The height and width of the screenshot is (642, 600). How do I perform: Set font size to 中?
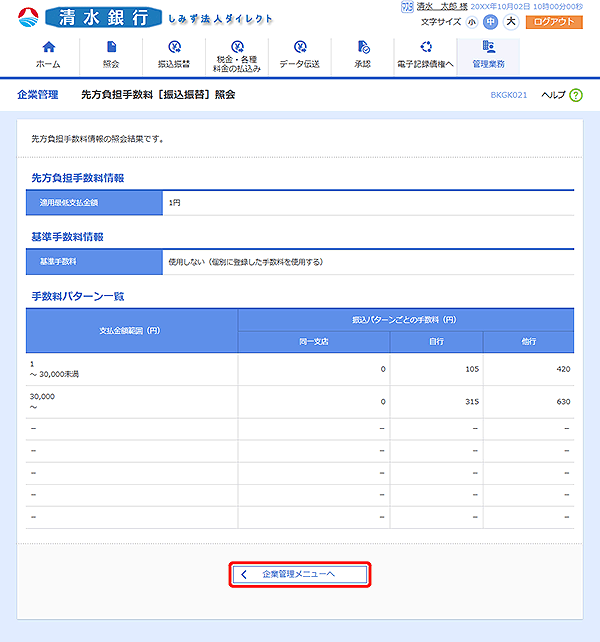click(x=490, y=21)
